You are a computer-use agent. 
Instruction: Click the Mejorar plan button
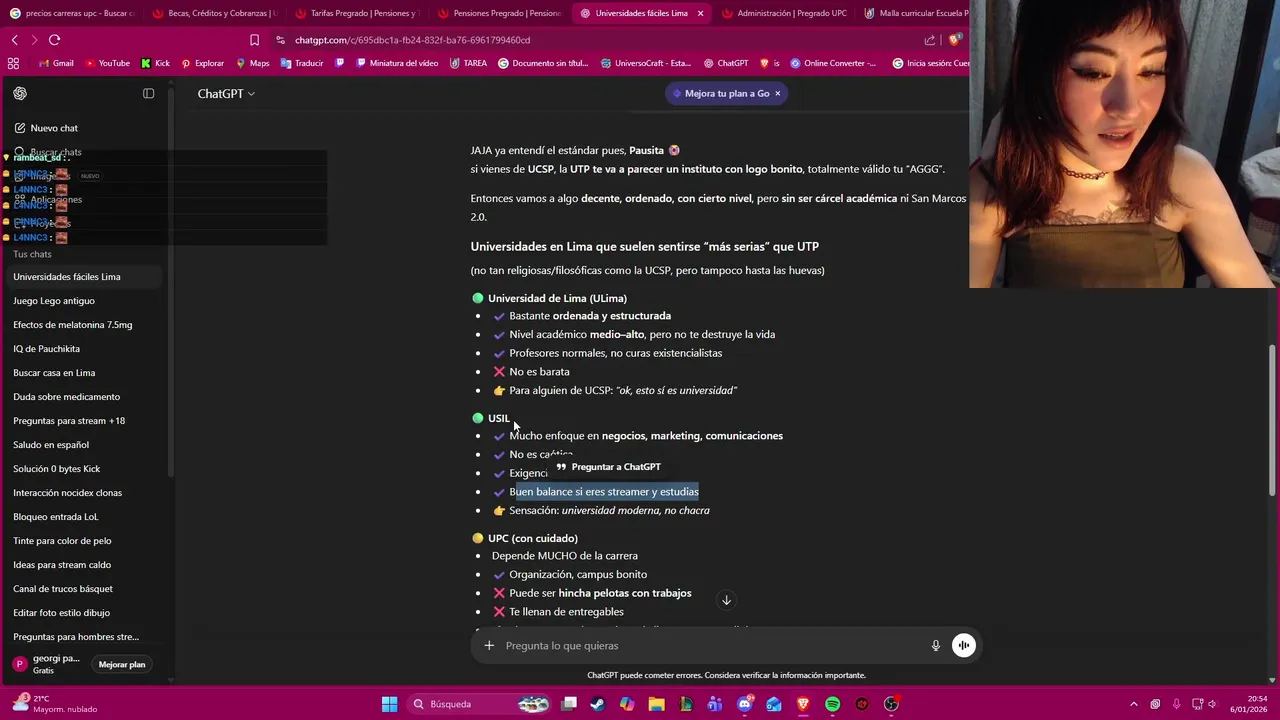click(122, 664)
